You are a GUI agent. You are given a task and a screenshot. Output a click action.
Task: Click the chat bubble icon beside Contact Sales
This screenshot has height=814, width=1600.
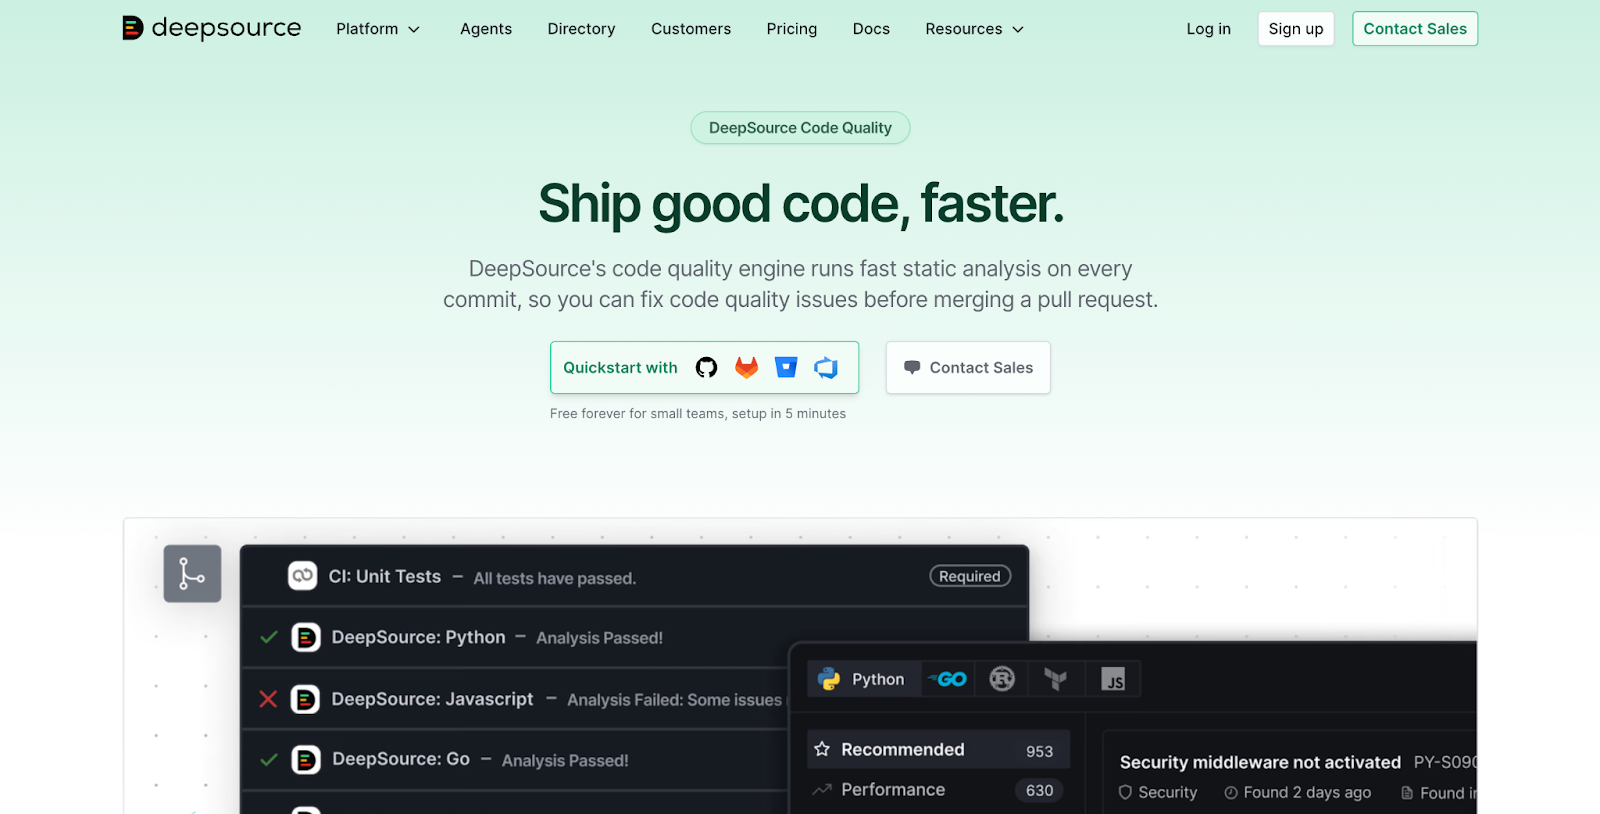[x=912, y=367]
